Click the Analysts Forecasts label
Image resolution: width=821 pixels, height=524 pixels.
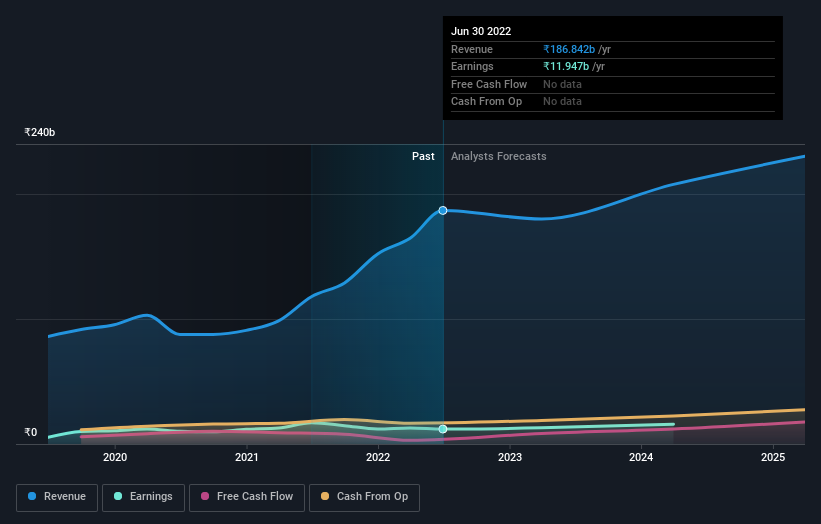(x=498, y=157)
